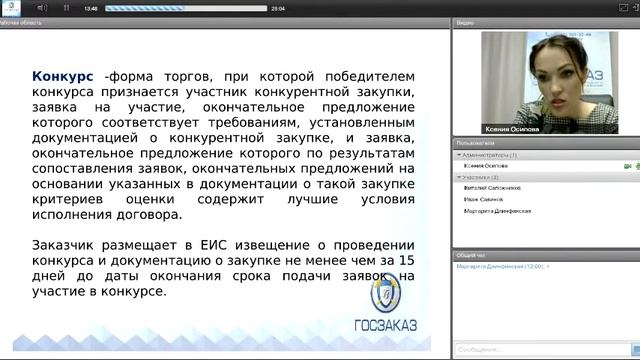Click the Видео panel header
This screenshot has width=640, height=360.
point(546,23)
